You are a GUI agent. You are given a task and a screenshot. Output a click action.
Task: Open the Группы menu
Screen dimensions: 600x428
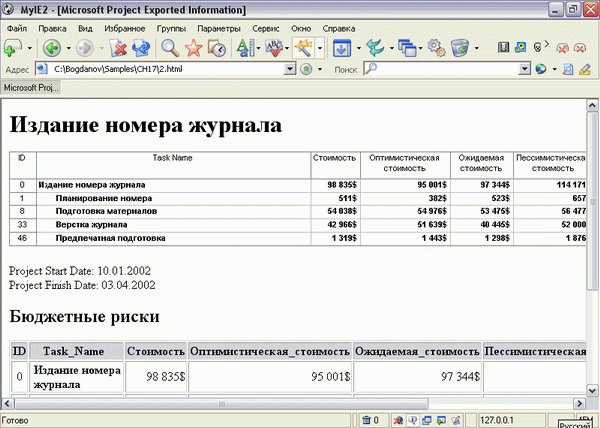[x=171, y=29]
